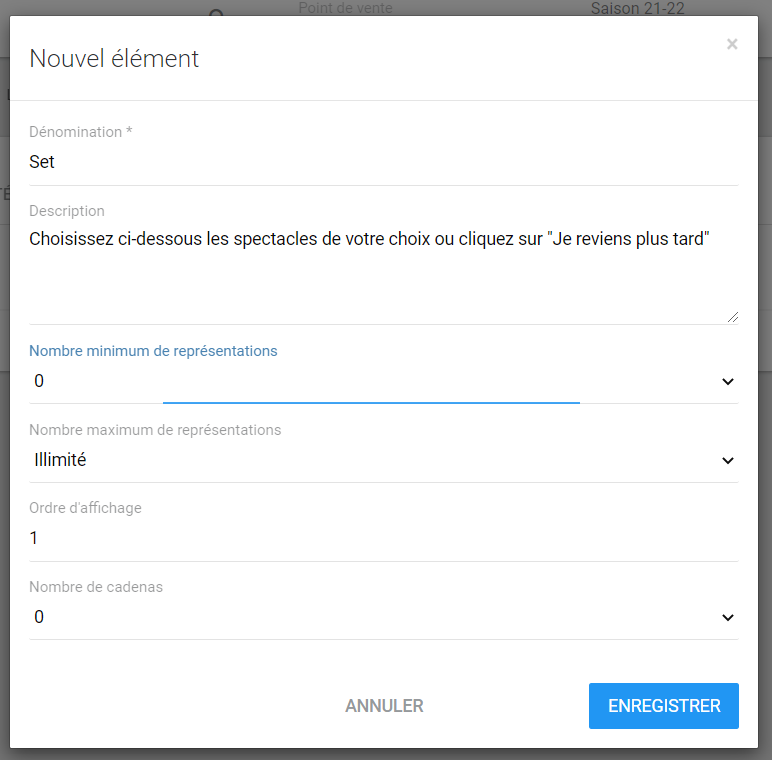Viewport: 772px width, 760px height.
Task: Click the Description textarea resize handle
Action: click(x=733, y=316)
